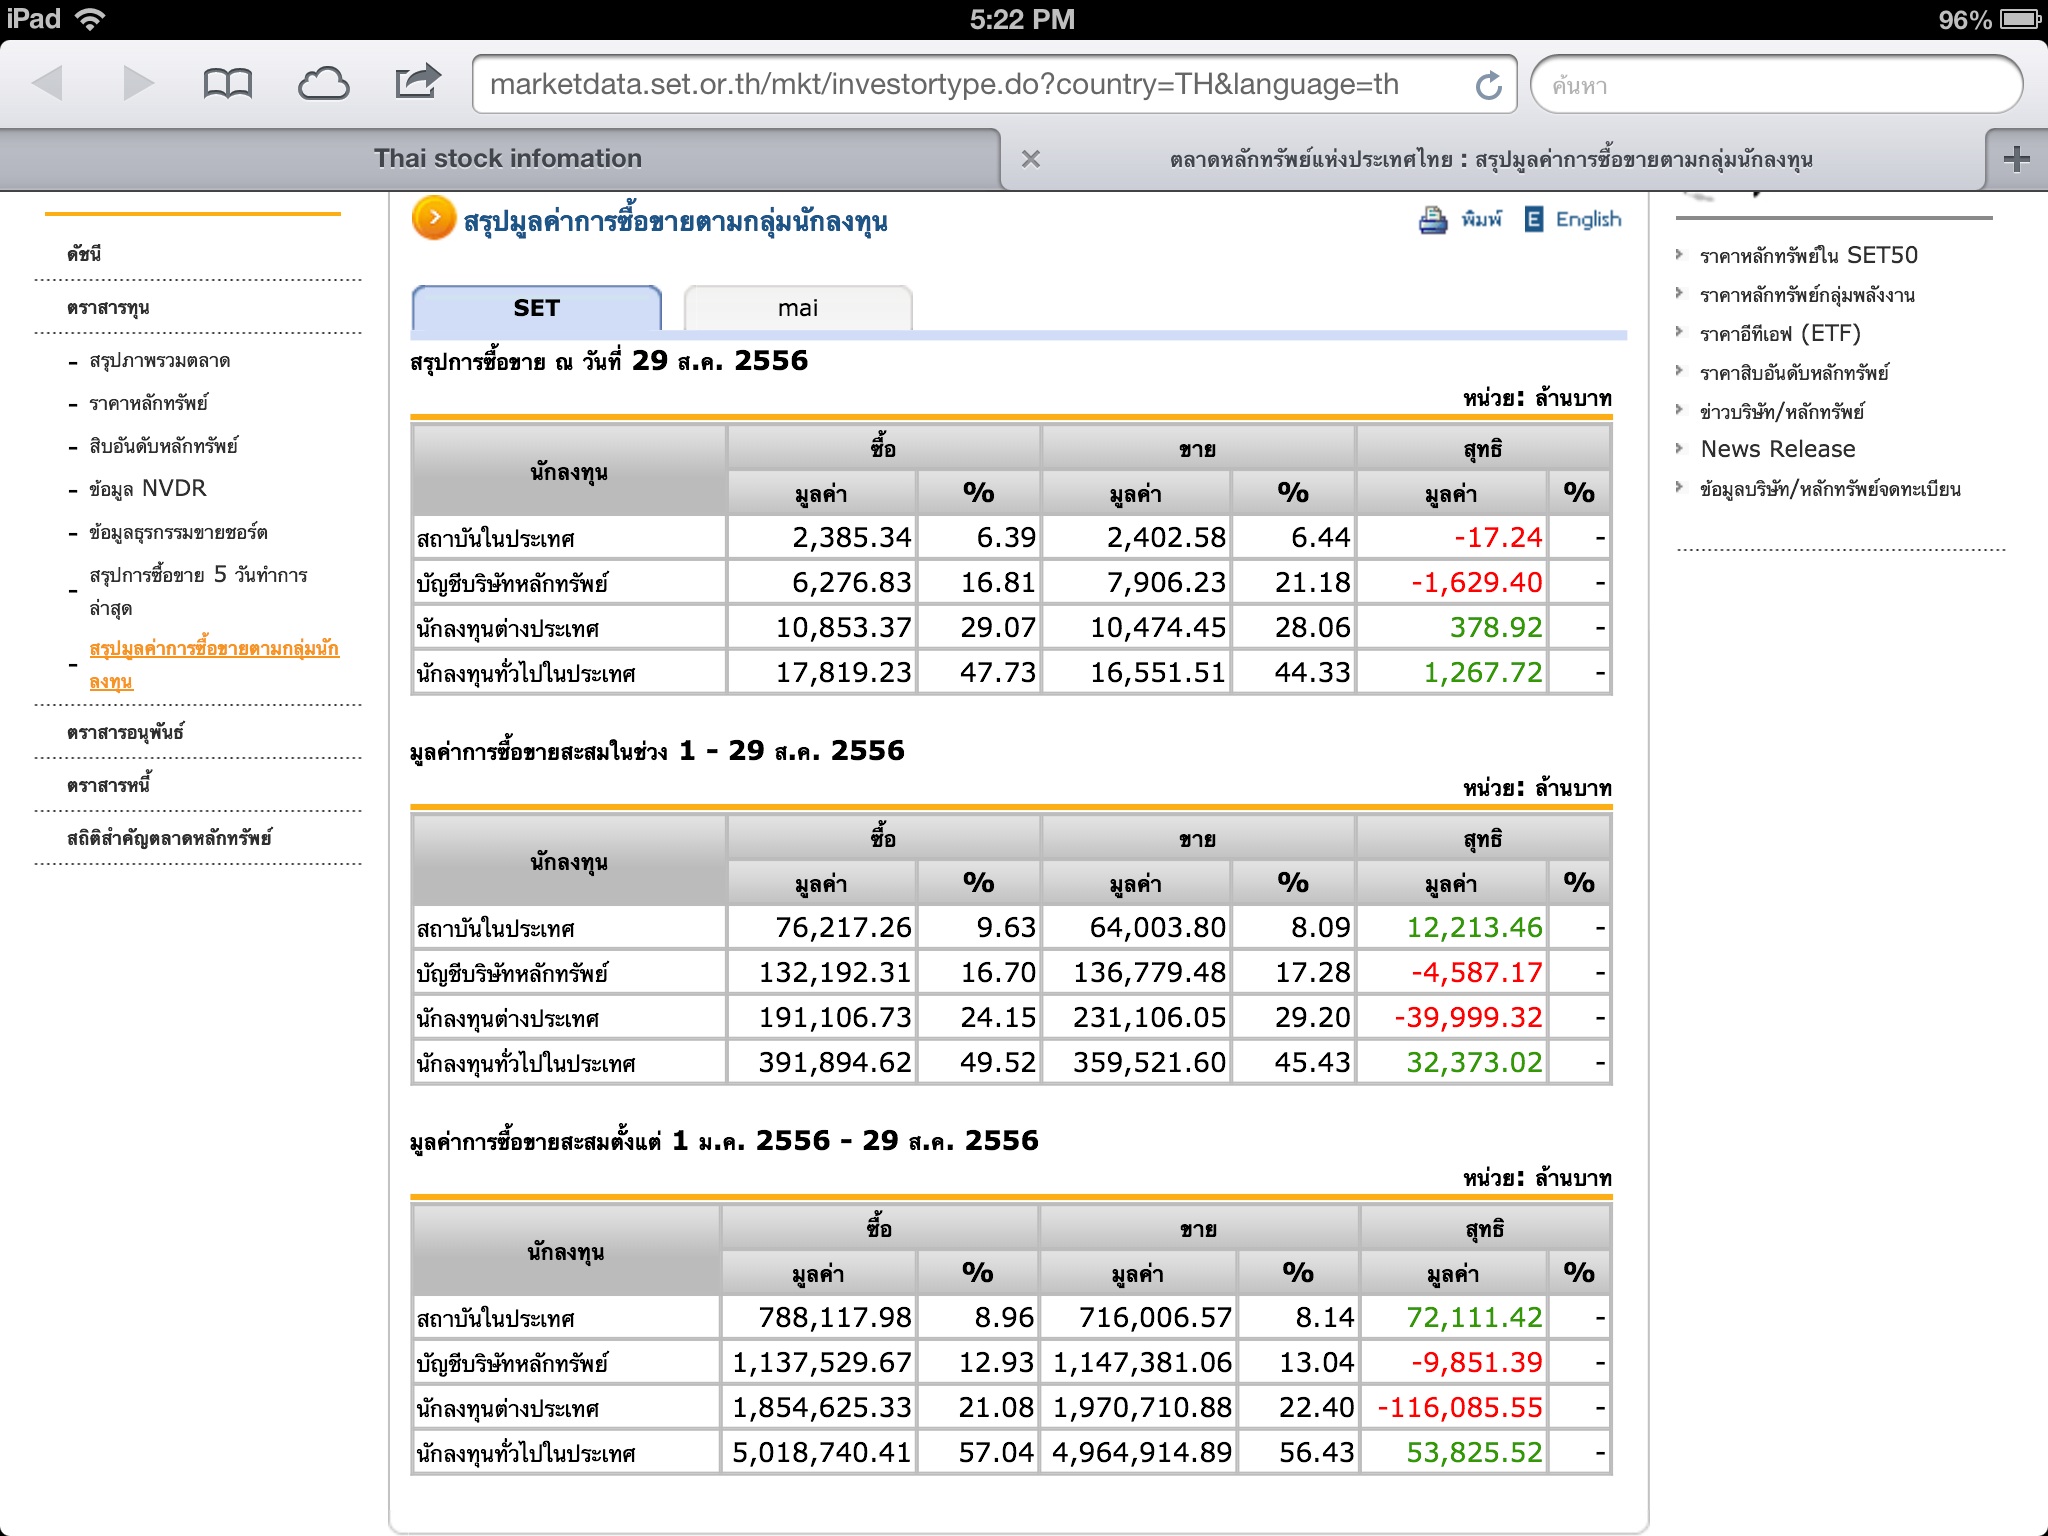
Task: Open ตราสารอนุพันธ์ menu in sidebar
Action: [125, 732]
